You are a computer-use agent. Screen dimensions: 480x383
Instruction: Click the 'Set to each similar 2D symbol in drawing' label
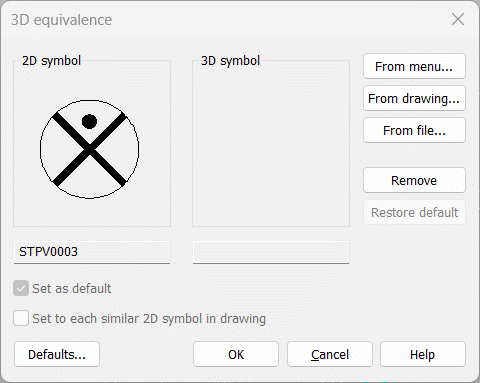point(149,319)
